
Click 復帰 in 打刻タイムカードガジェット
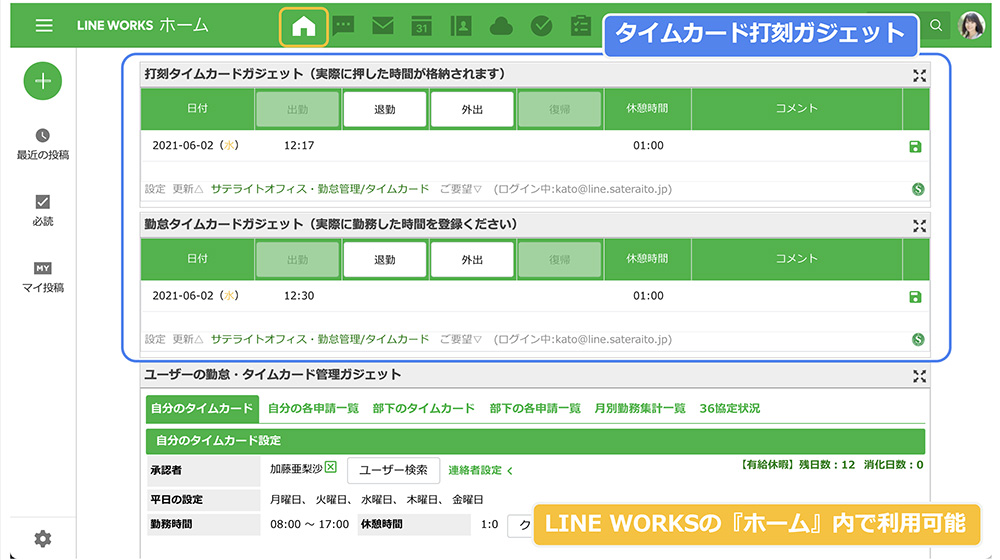[559, 110]
